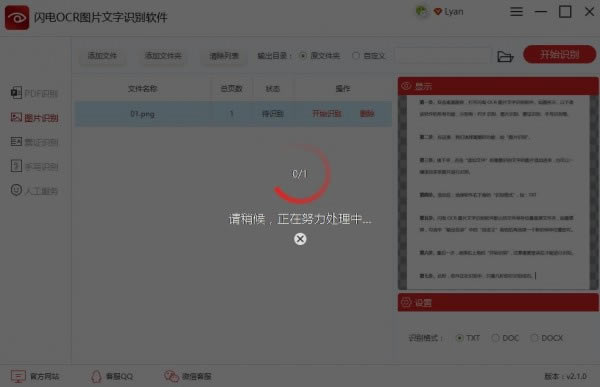Open the 微信客服 link
The image size is (600, 387).
(188, 376)
